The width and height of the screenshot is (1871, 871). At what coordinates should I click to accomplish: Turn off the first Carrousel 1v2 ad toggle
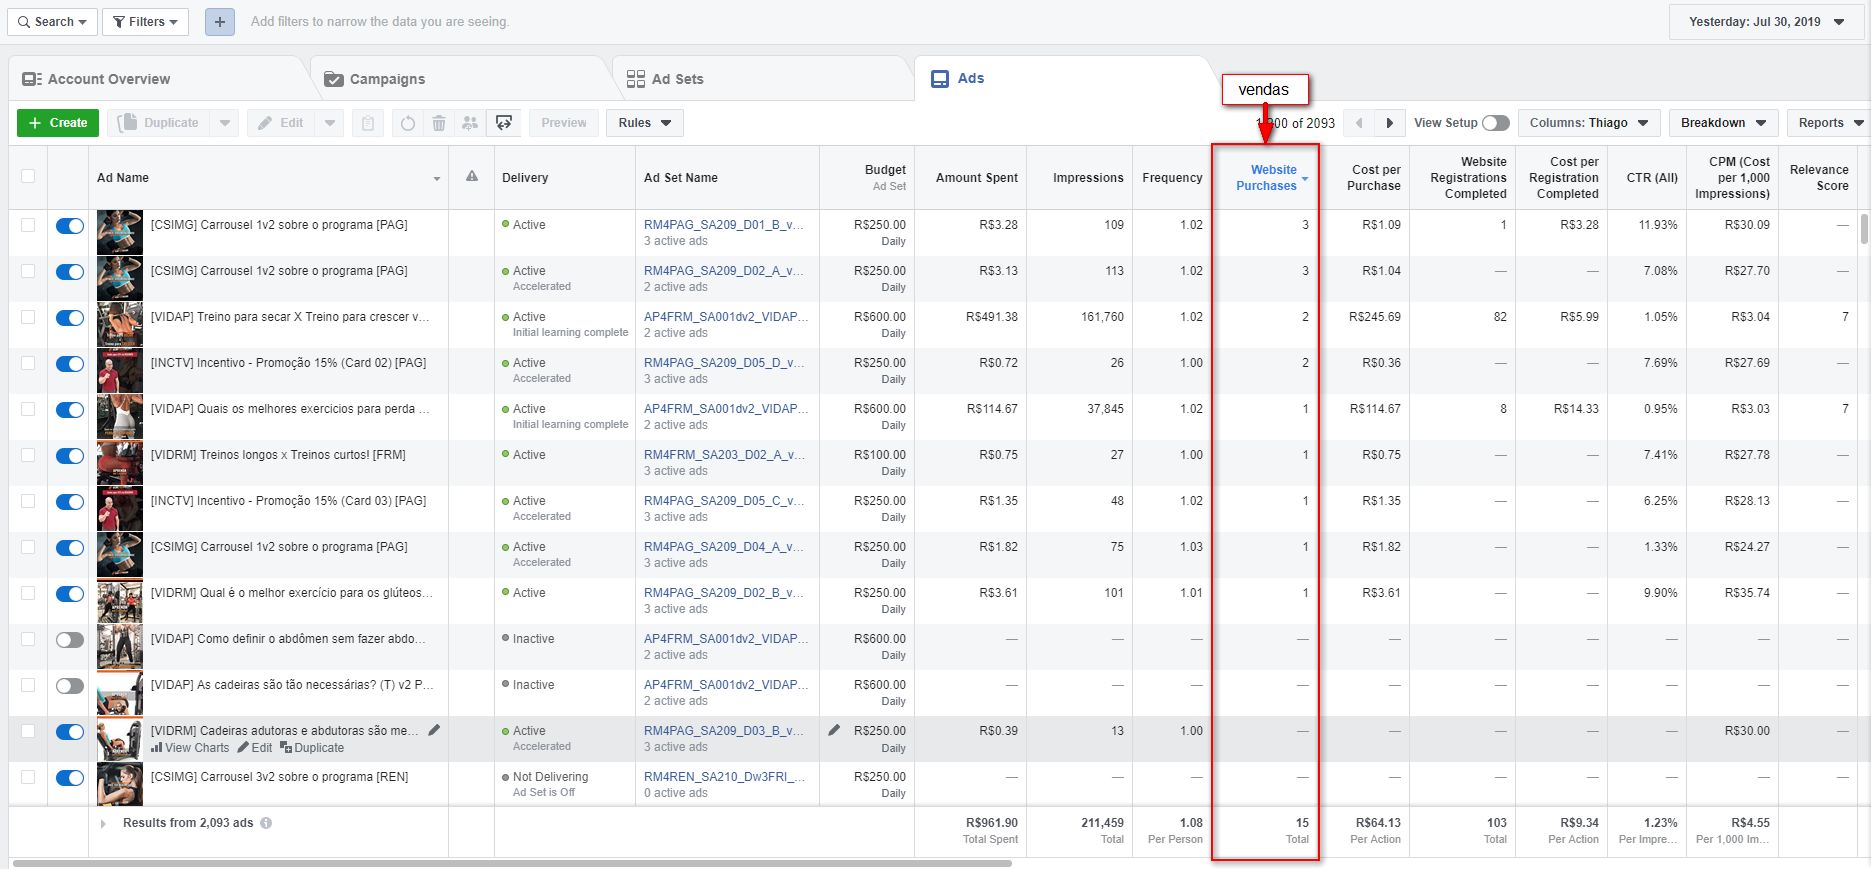pos(70,226)
